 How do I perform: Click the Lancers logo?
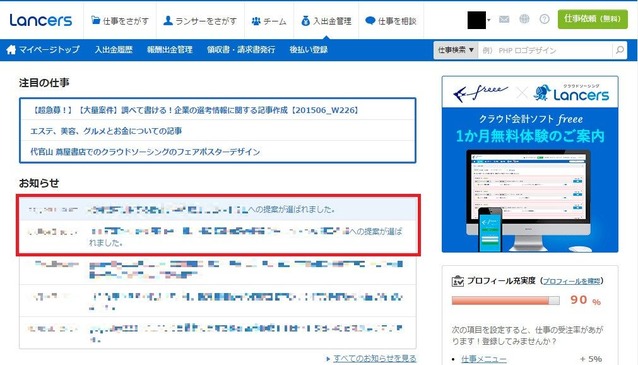point(41,20)
